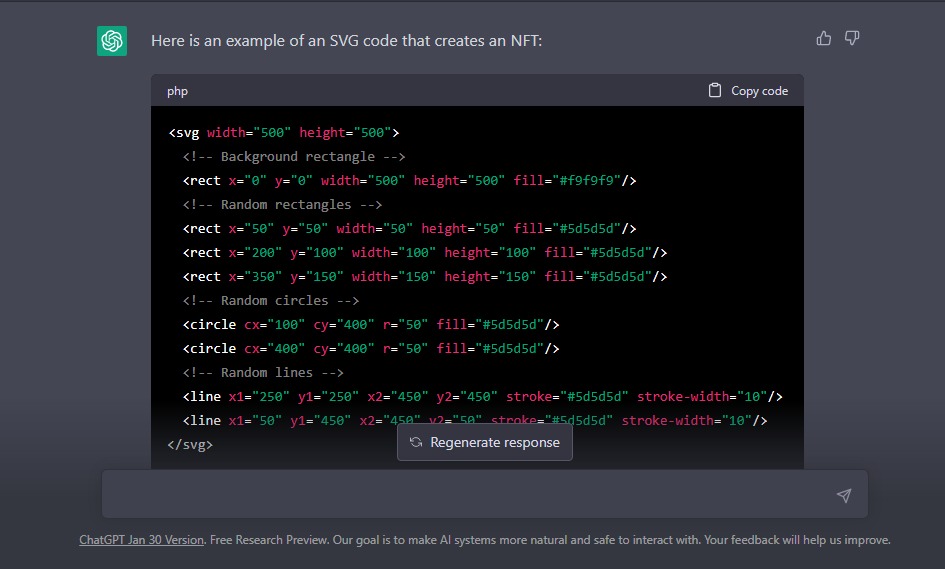Click the 'Random rectangles' comment line

[x=283, y=205]
